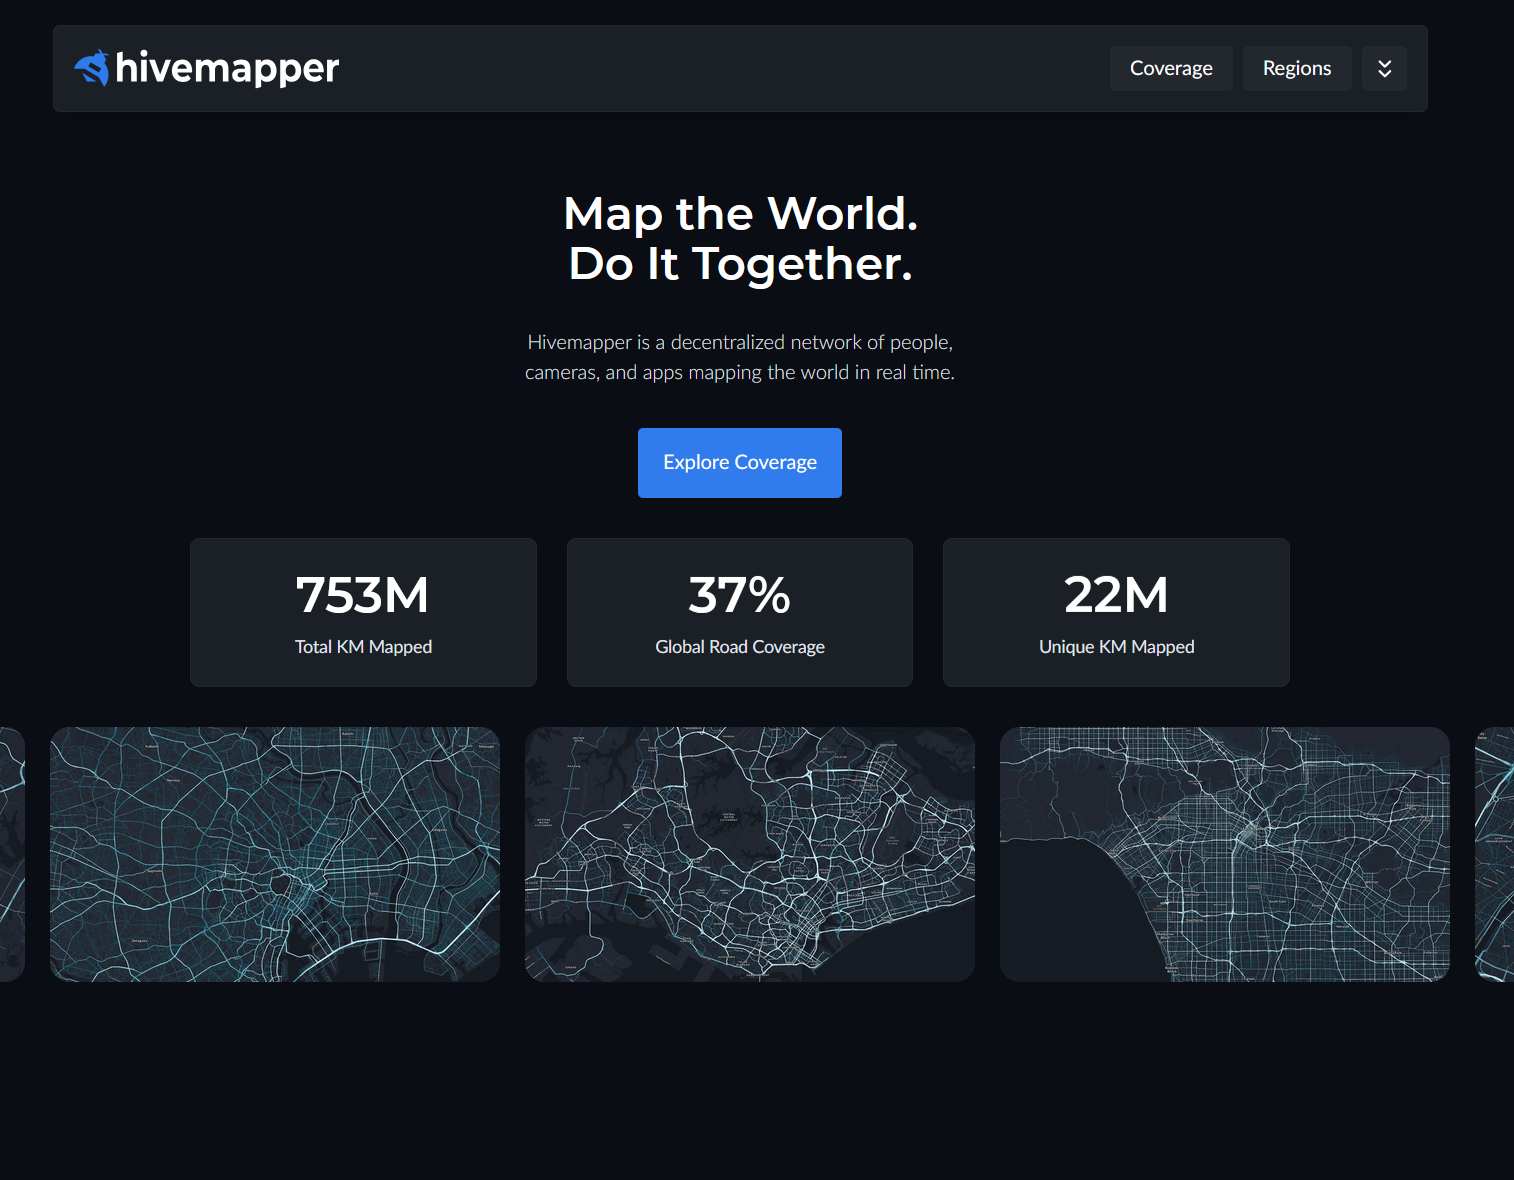The width and height of the screenshot is (1514, 1180).
Task: Click the Hivemapper bee logo icon
Action: pos(92,68)
